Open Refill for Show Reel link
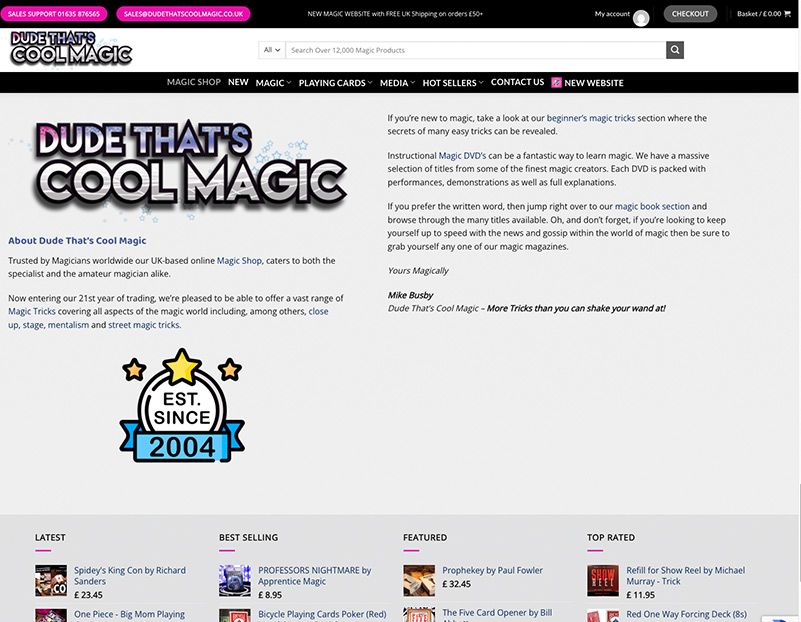Image resolution: width=801 pixels, height=622 pixels. click(686, 576)
